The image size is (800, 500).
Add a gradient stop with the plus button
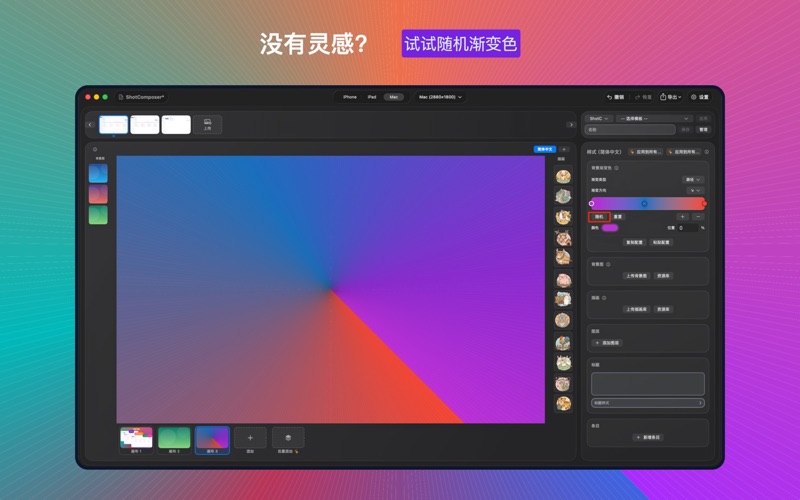(x=682, y=216)
